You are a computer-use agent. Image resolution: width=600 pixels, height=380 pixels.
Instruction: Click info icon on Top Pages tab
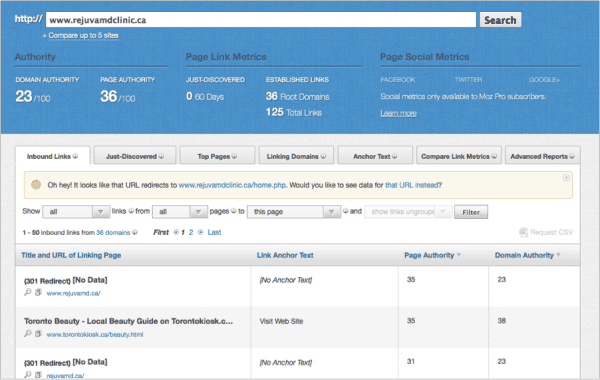coord(234,156)
